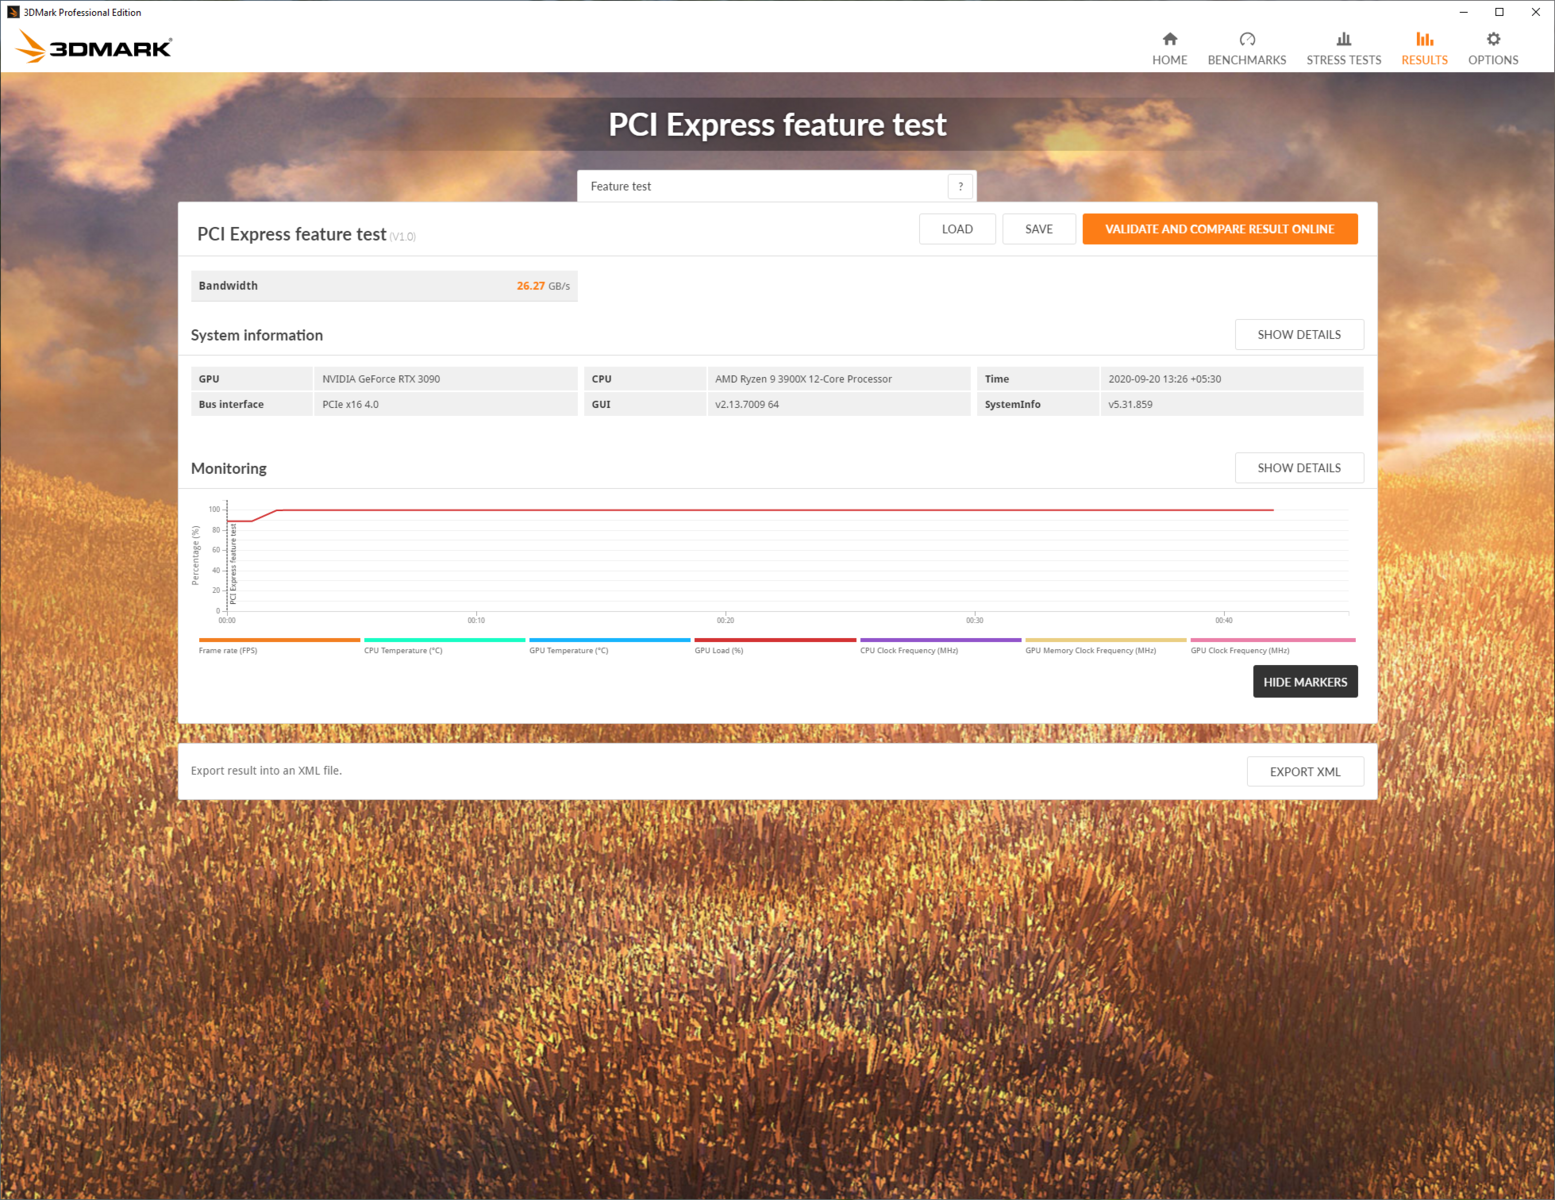Image resolution: width=1555 pixels, height=1200 pixels.
Task: Go to the STRESS TESTS tab label
Action: tap(1344, 60)
